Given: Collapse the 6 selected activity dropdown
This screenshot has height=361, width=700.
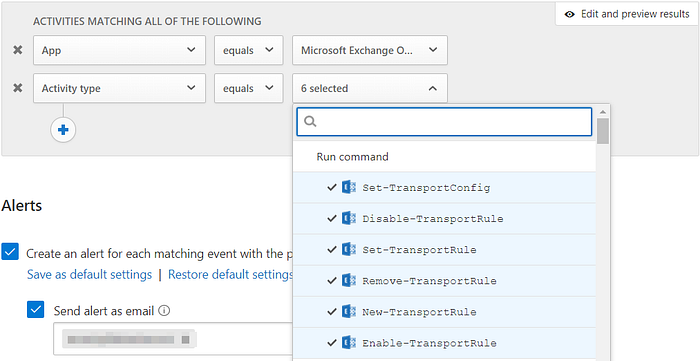Looking at the screenshot, I should coord(370,88).
